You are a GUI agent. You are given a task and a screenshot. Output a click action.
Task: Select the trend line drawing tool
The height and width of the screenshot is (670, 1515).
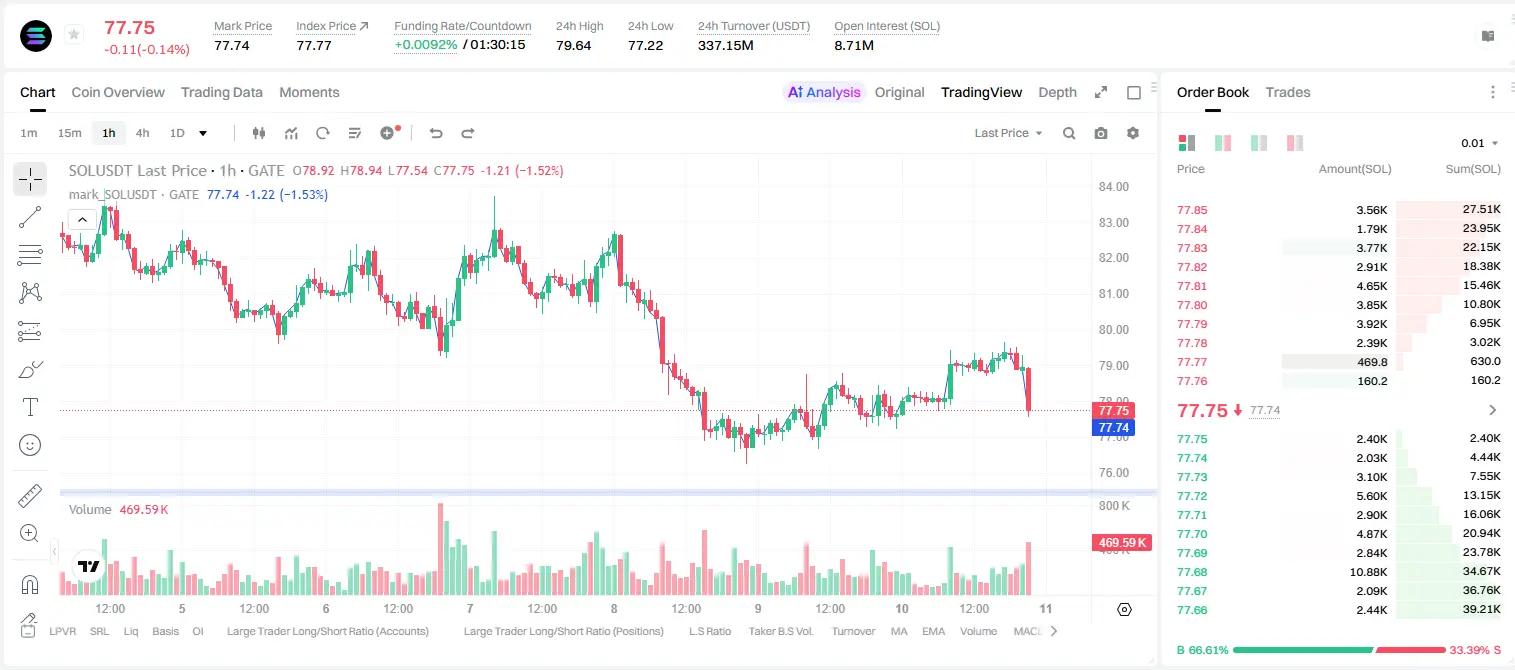(x=30, y=217)
